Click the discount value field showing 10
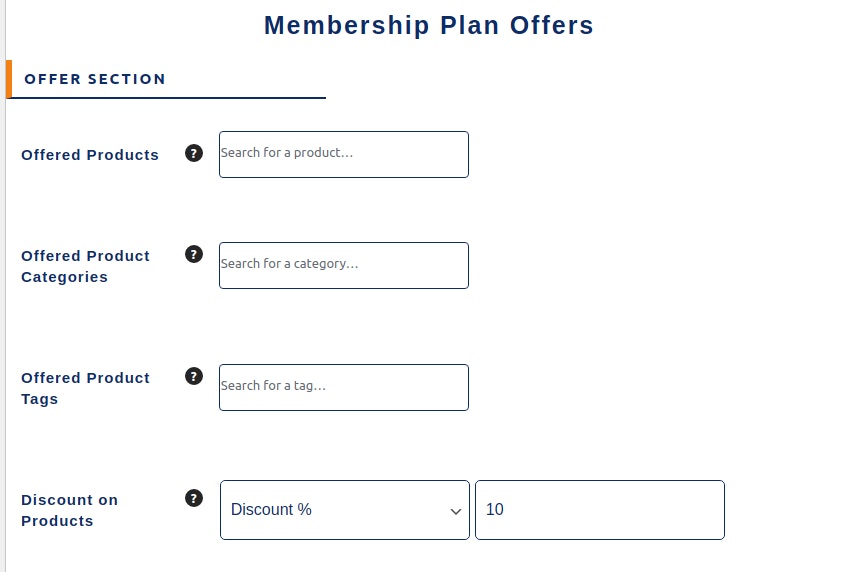 (x=600, y=510)
